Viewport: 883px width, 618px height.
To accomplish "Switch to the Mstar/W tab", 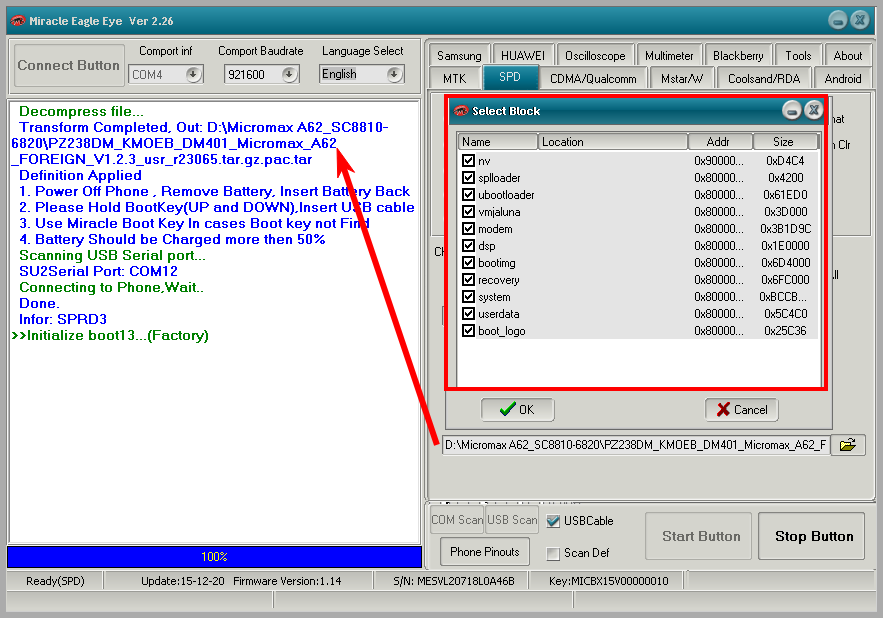I will (681, 78).
